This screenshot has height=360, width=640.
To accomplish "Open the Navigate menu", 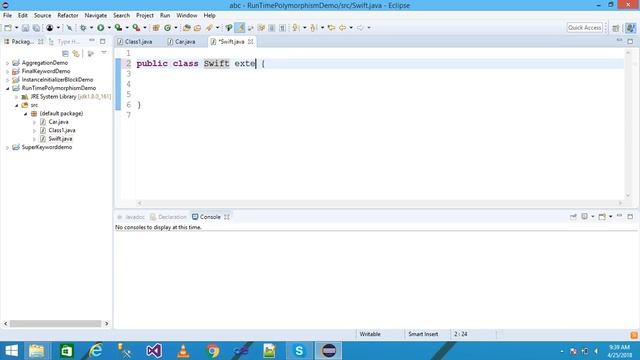I will pyautogui.click(x=96, y=16).
